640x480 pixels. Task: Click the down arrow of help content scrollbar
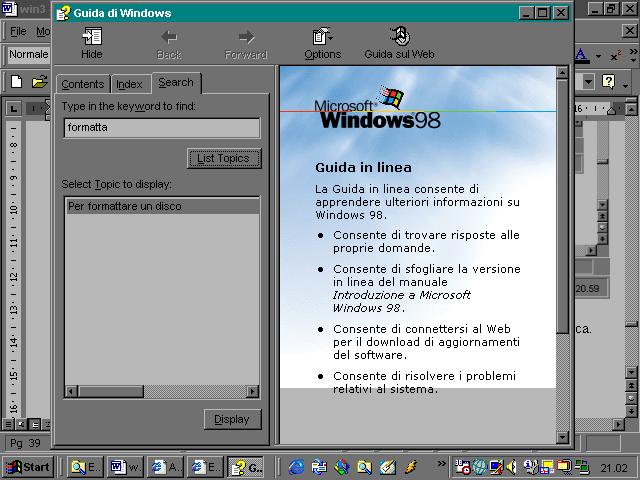[x=562, y=438]
